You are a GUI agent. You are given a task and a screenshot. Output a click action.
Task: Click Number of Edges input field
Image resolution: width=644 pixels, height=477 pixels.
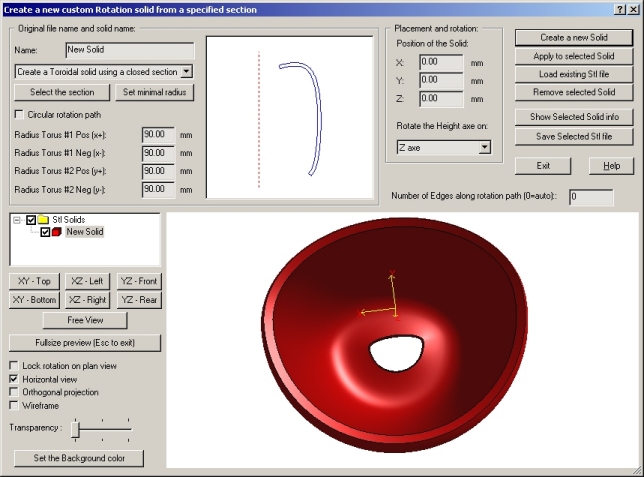591,197
